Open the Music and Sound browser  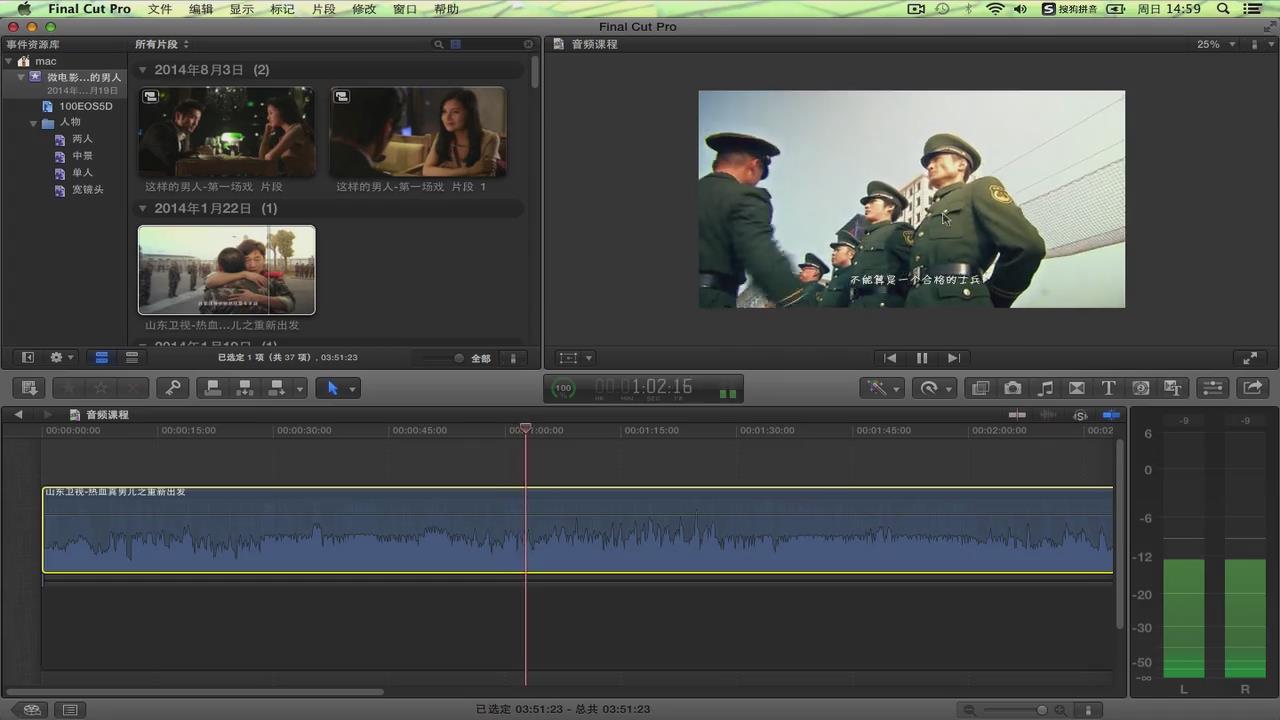click(1045, 388)
